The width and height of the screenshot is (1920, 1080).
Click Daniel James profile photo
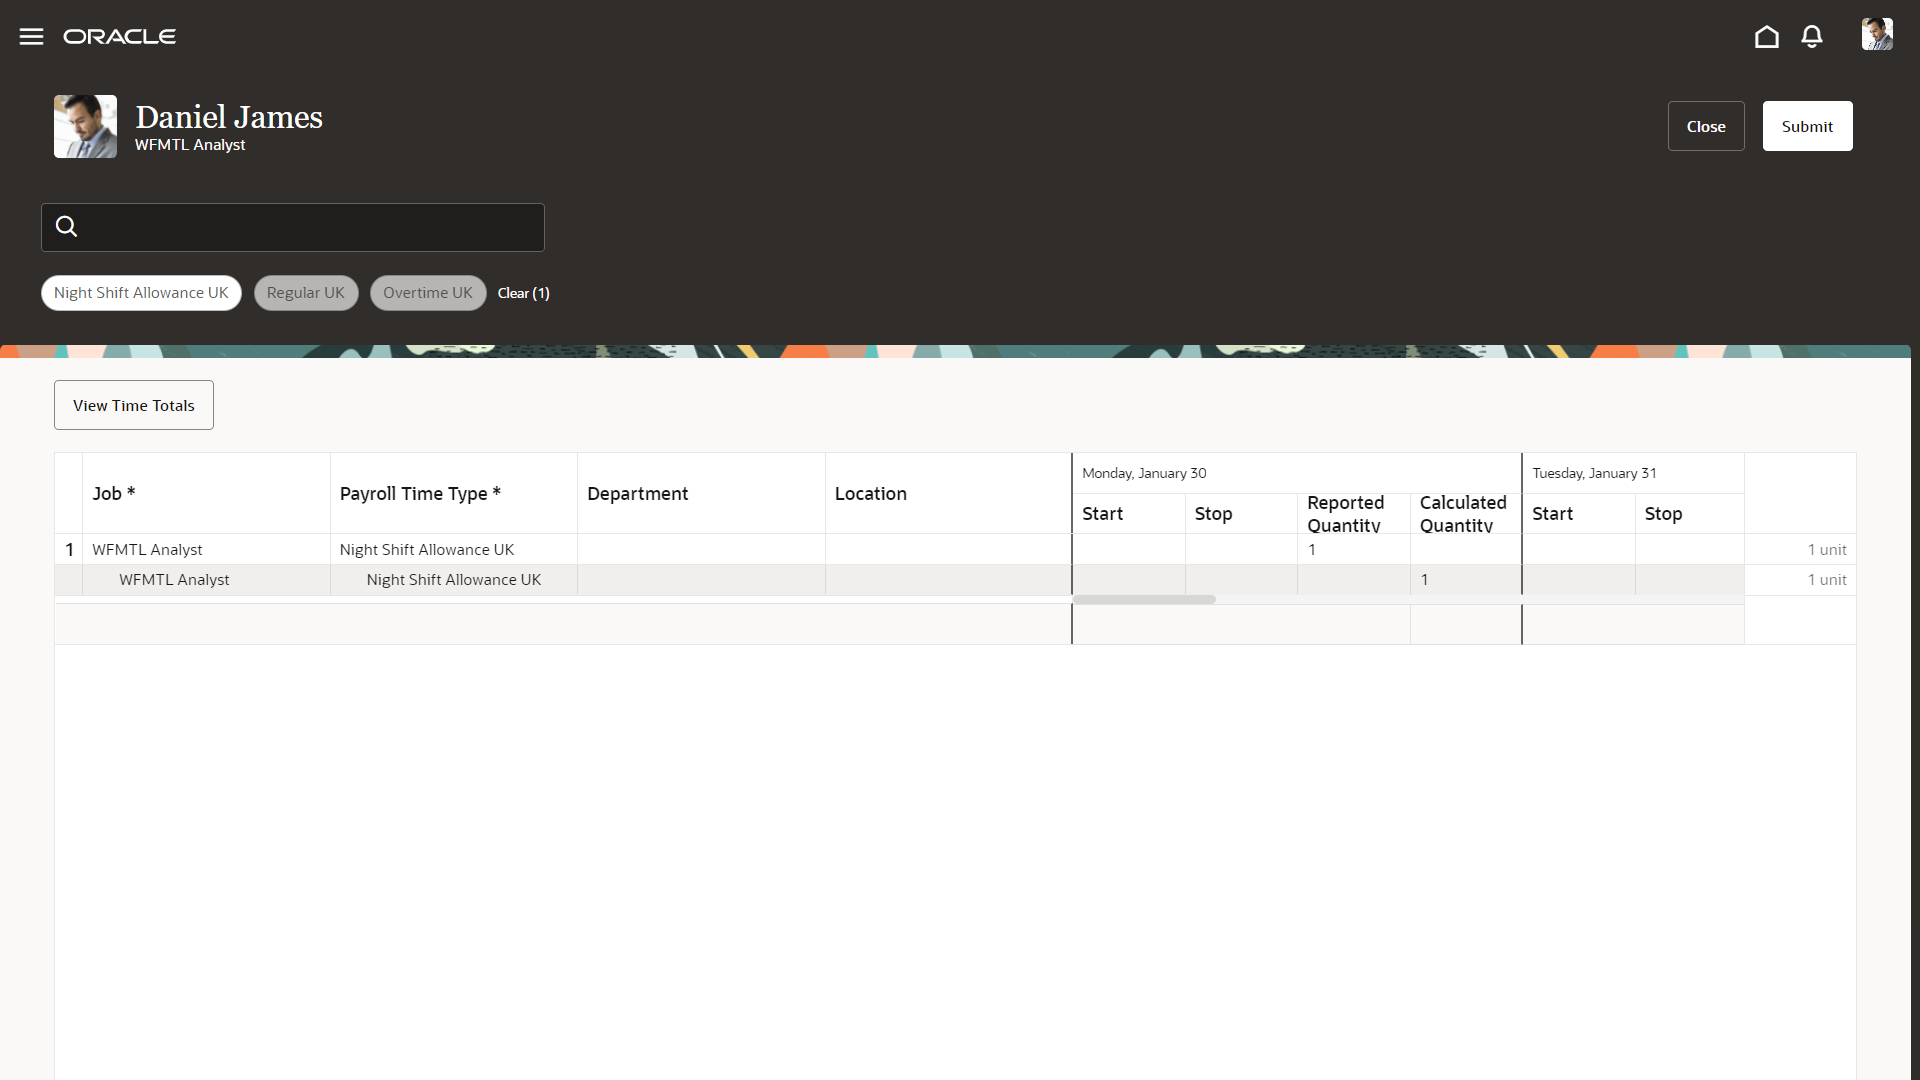click(x=85, y=127)
